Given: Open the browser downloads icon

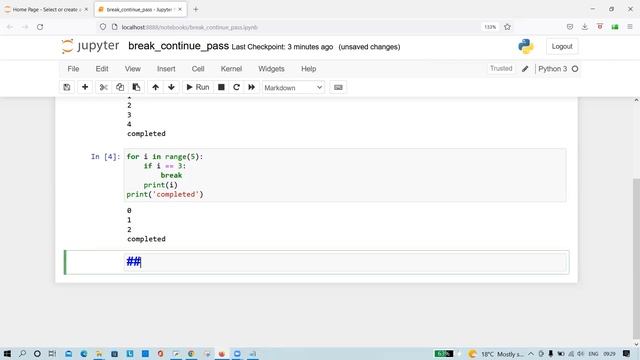Looking at the screenshot, I should tap(584, 27).
